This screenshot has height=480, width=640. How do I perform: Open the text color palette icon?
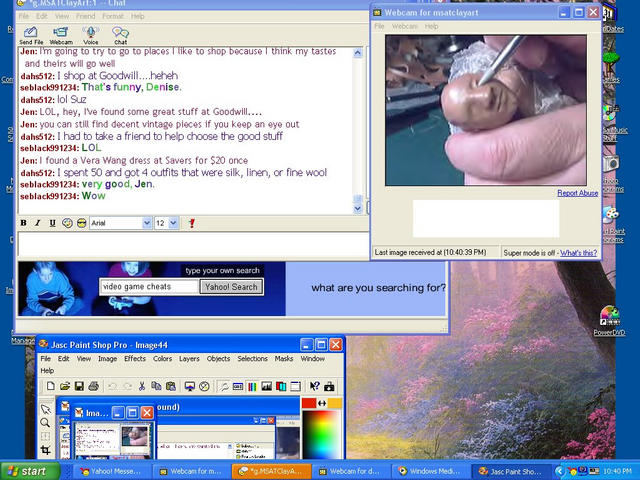67,223
